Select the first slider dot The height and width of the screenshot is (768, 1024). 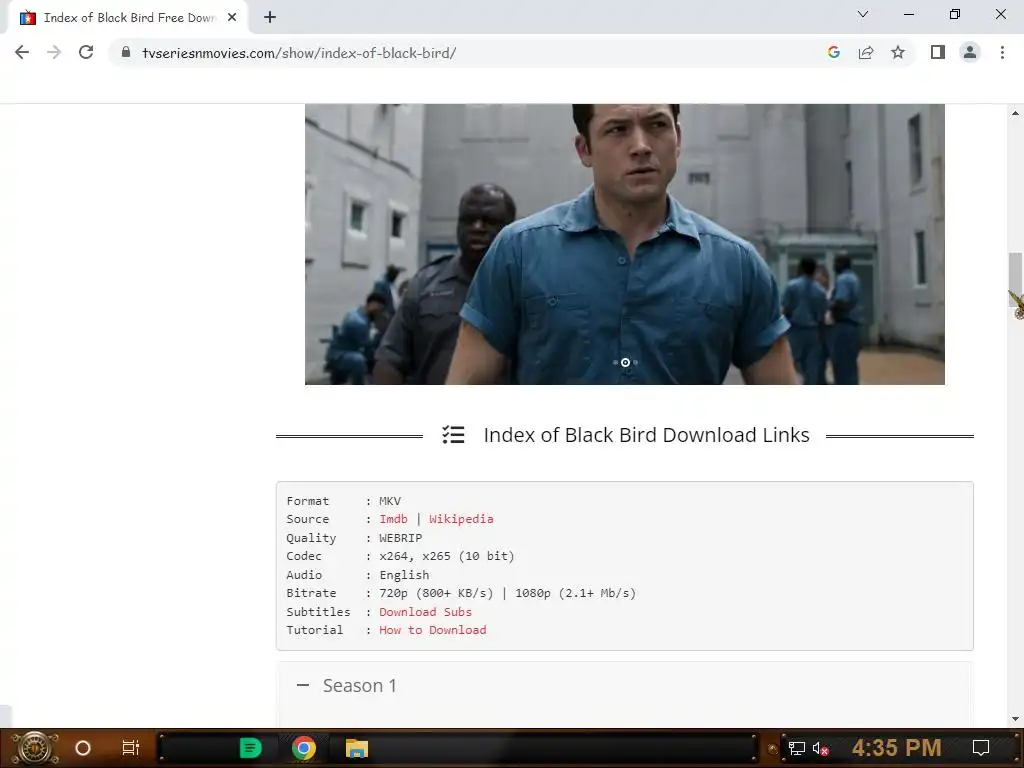pyautogui.click(x=615, y=362)
